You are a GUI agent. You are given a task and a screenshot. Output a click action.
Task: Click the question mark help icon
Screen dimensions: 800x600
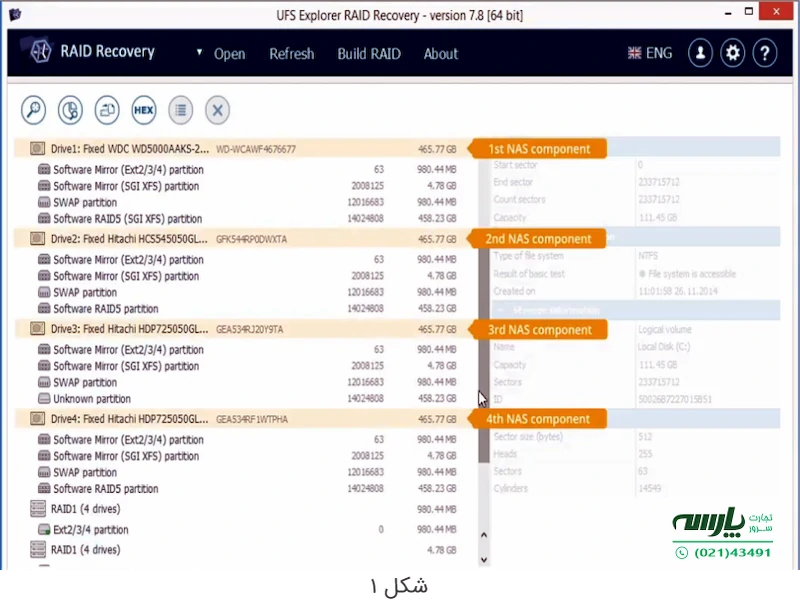(x=764, y=53)
